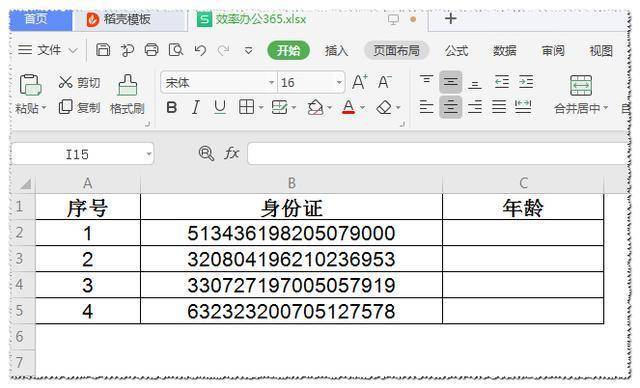The width and height of the screenshot is (640, 388).
Task: Click the Clear eraser icon
Action: (384, 108)
